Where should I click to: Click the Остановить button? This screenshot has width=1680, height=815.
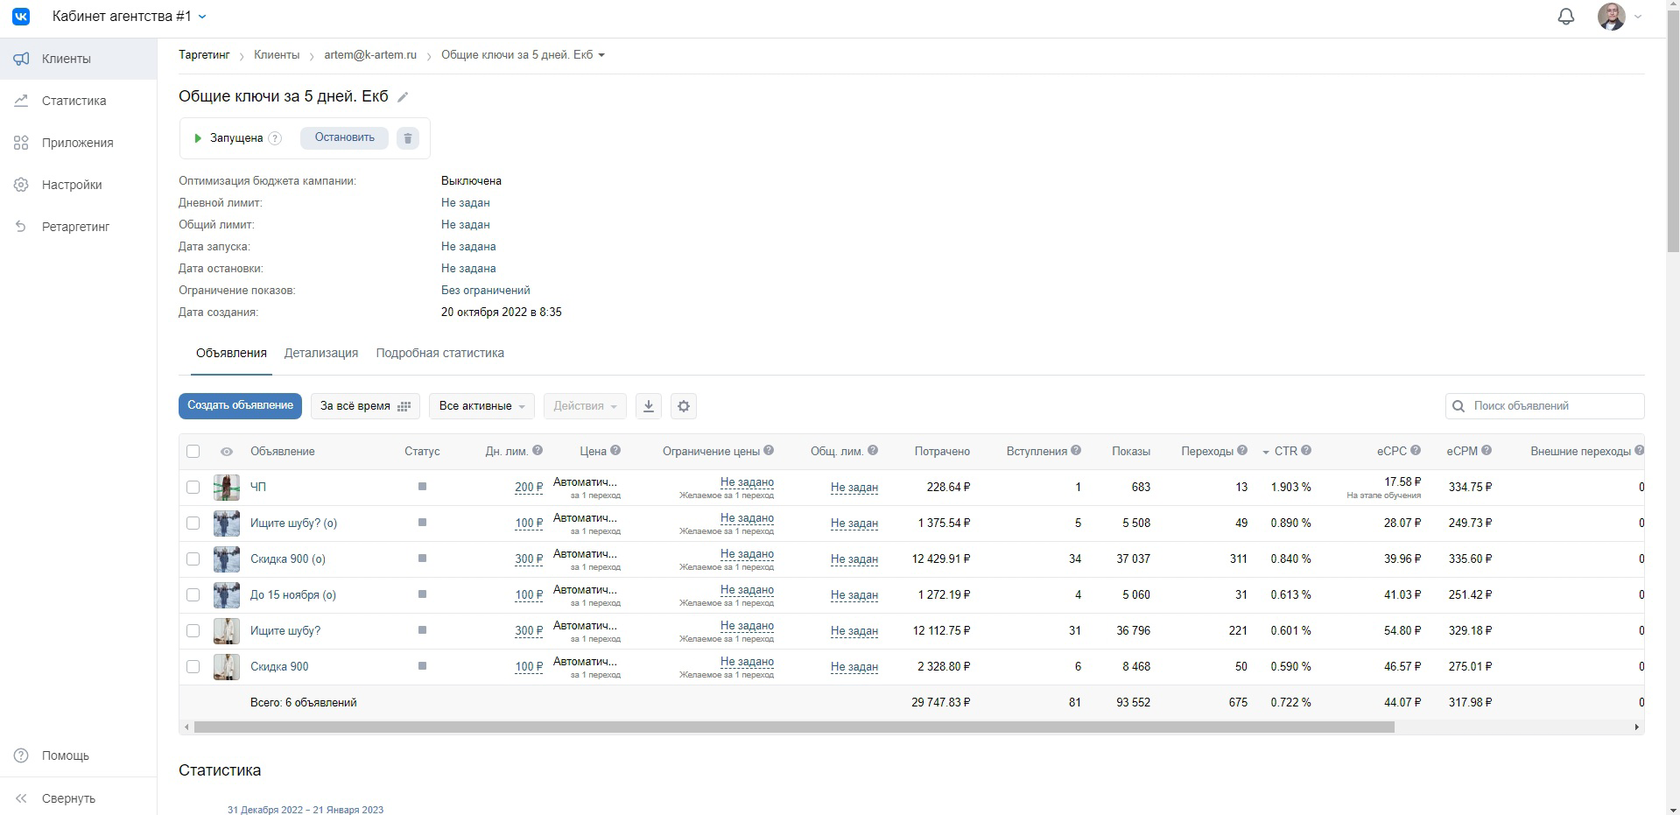tap(344, 138)
